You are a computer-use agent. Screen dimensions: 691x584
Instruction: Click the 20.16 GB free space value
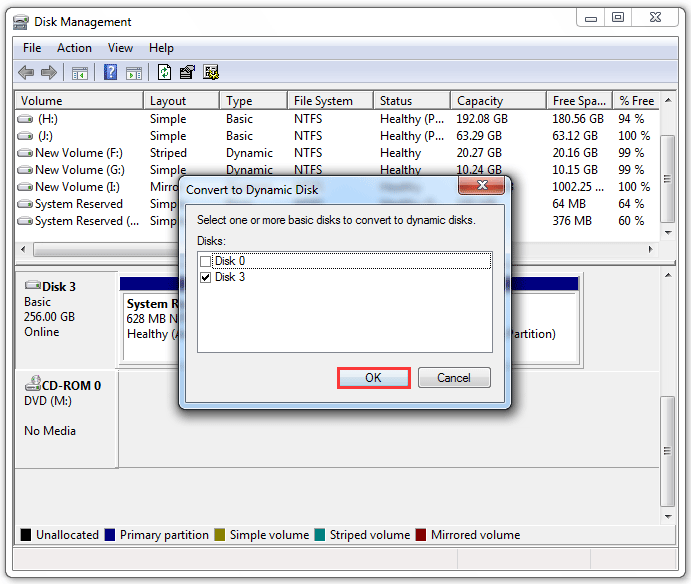[575, 153]
